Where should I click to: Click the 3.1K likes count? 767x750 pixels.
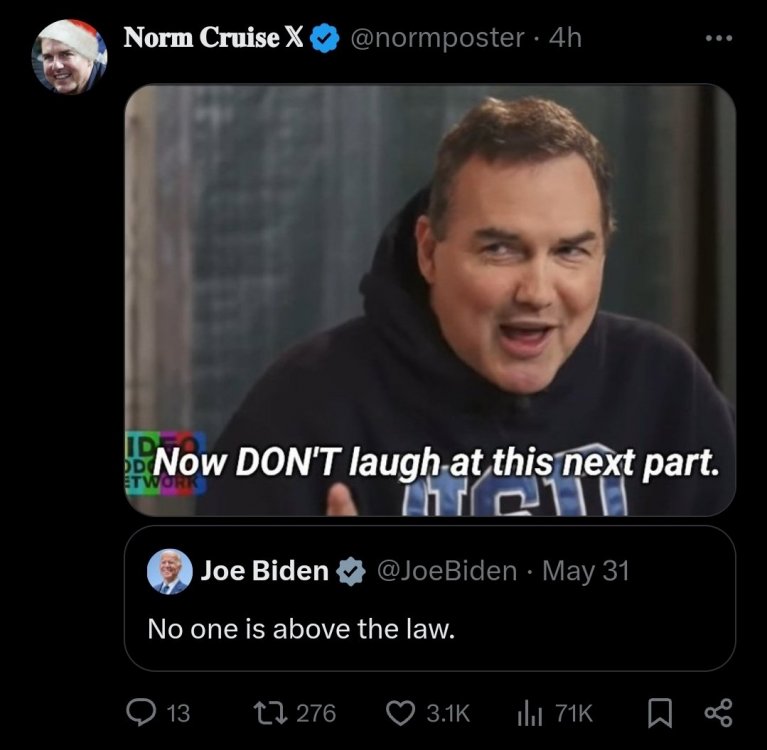447,713
